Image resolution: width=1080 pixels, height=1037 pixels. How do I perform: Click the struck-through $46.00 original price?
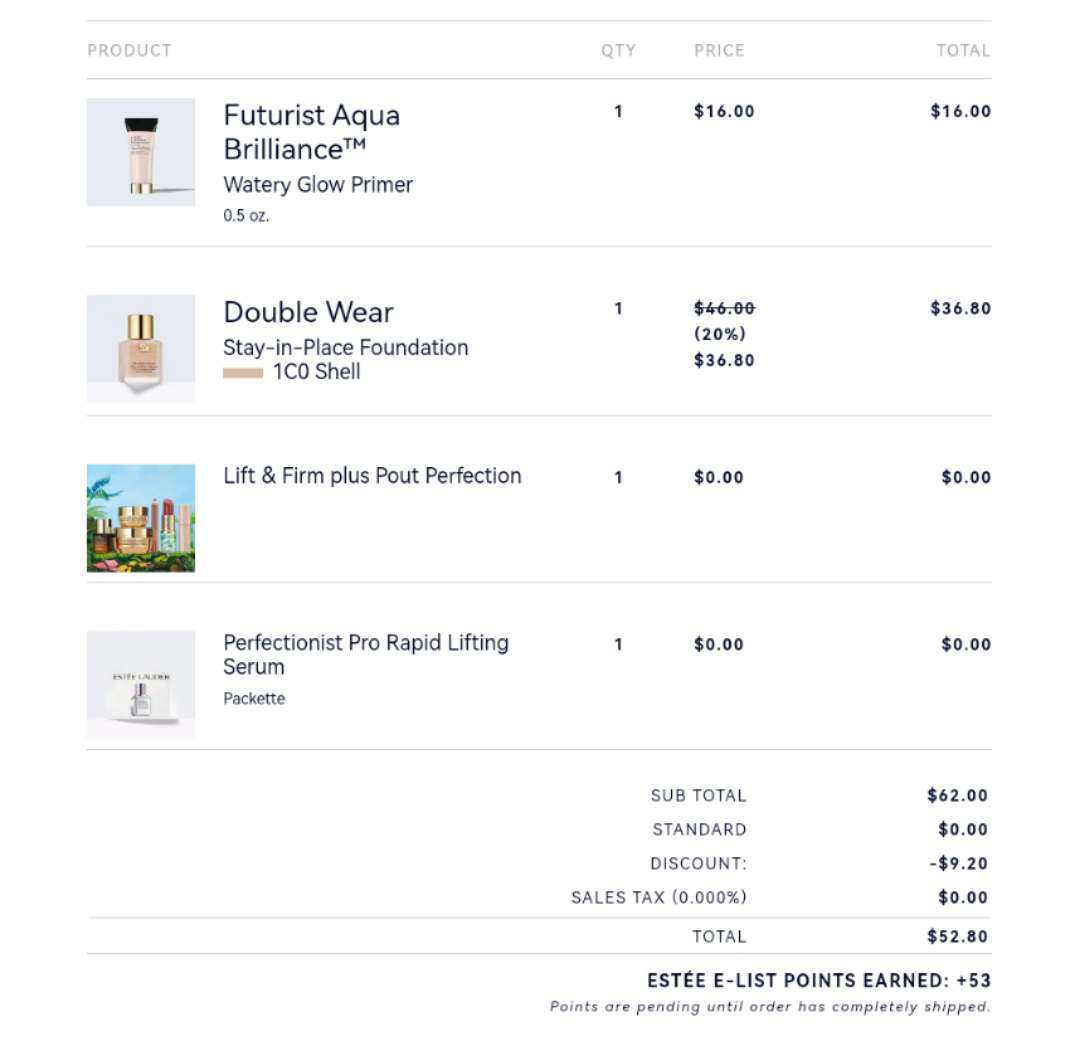click(724, 308)
